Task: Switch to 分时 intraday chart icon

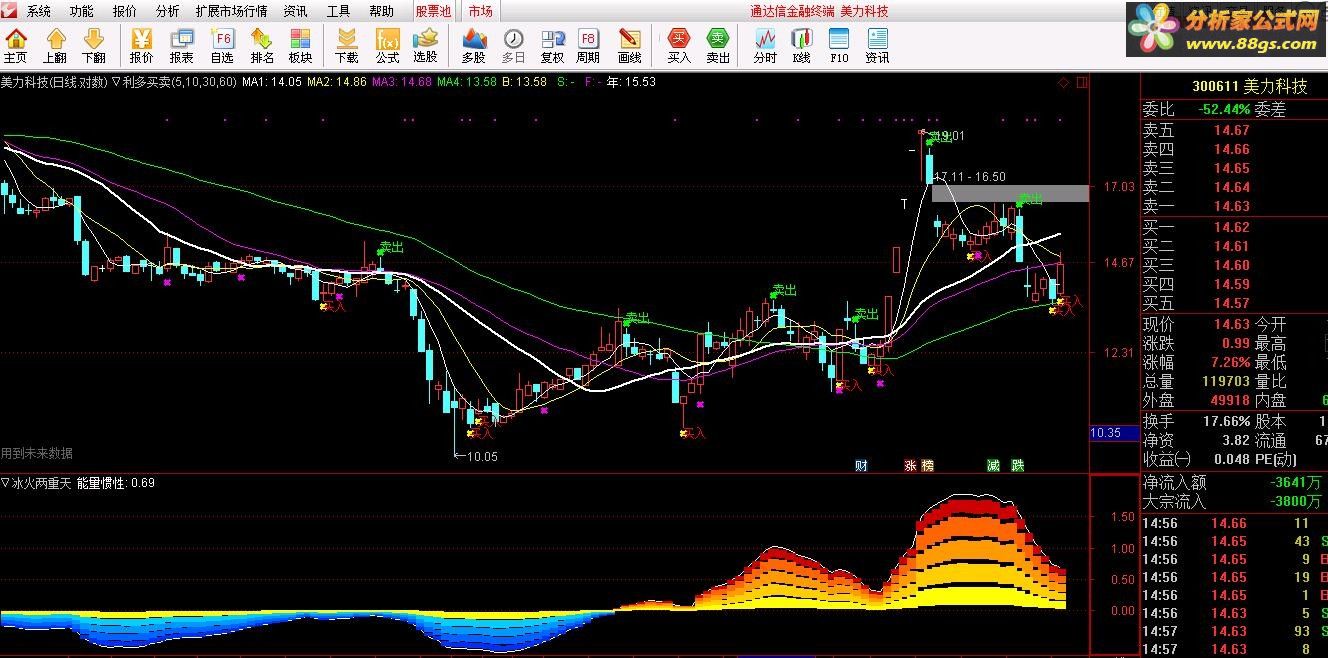Action: click(x=765, y=46)
